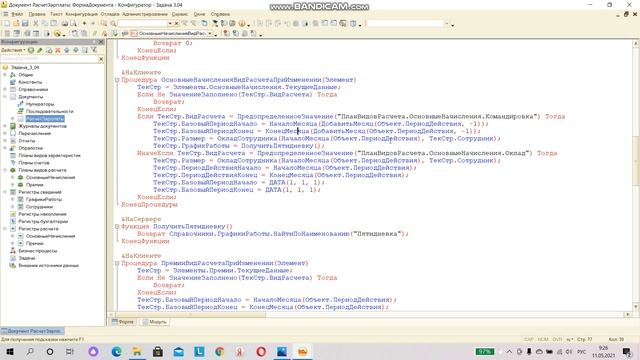Open the Правка menu
The image size is (640, 360).
pos(37,14)
